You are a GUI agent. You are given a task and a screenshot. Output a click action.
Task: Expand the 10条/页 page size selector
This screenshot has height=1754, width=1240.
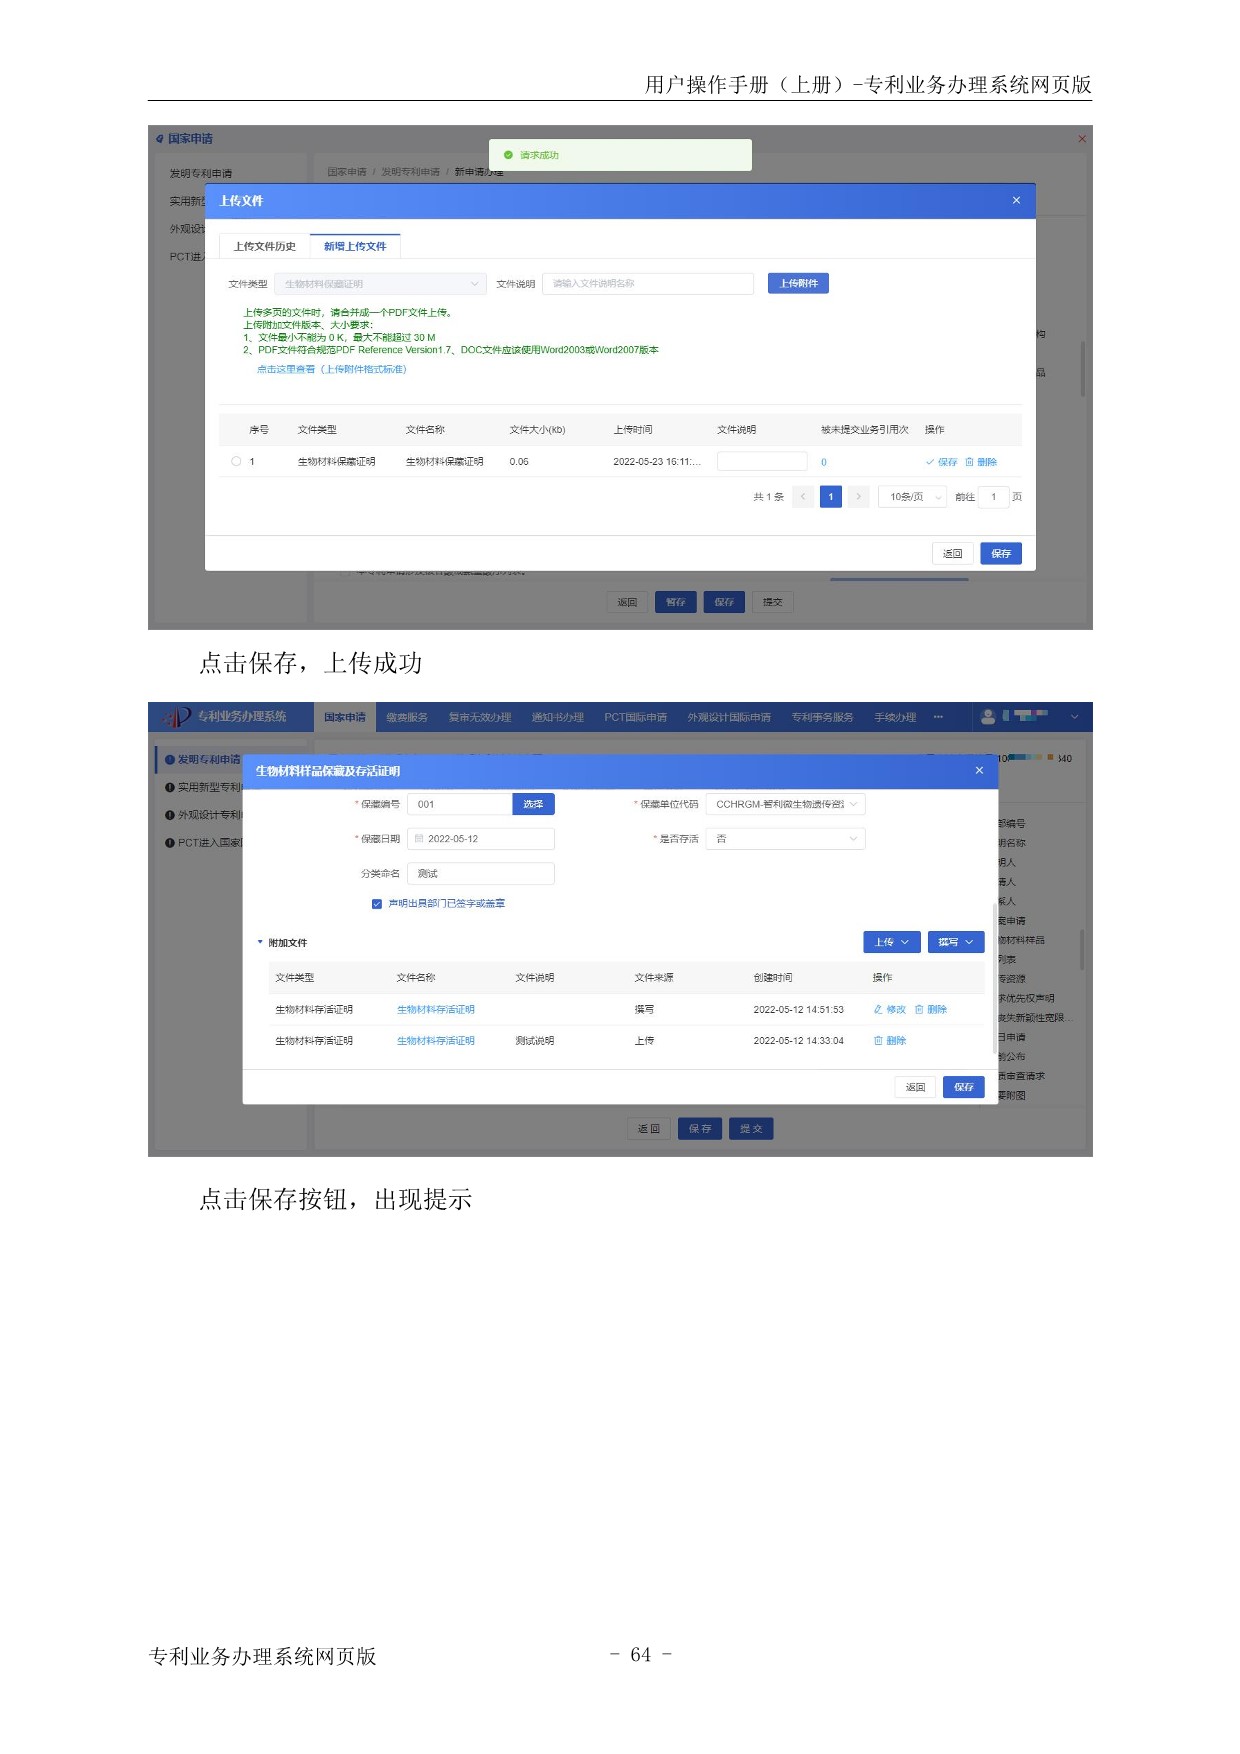point(912,497)
